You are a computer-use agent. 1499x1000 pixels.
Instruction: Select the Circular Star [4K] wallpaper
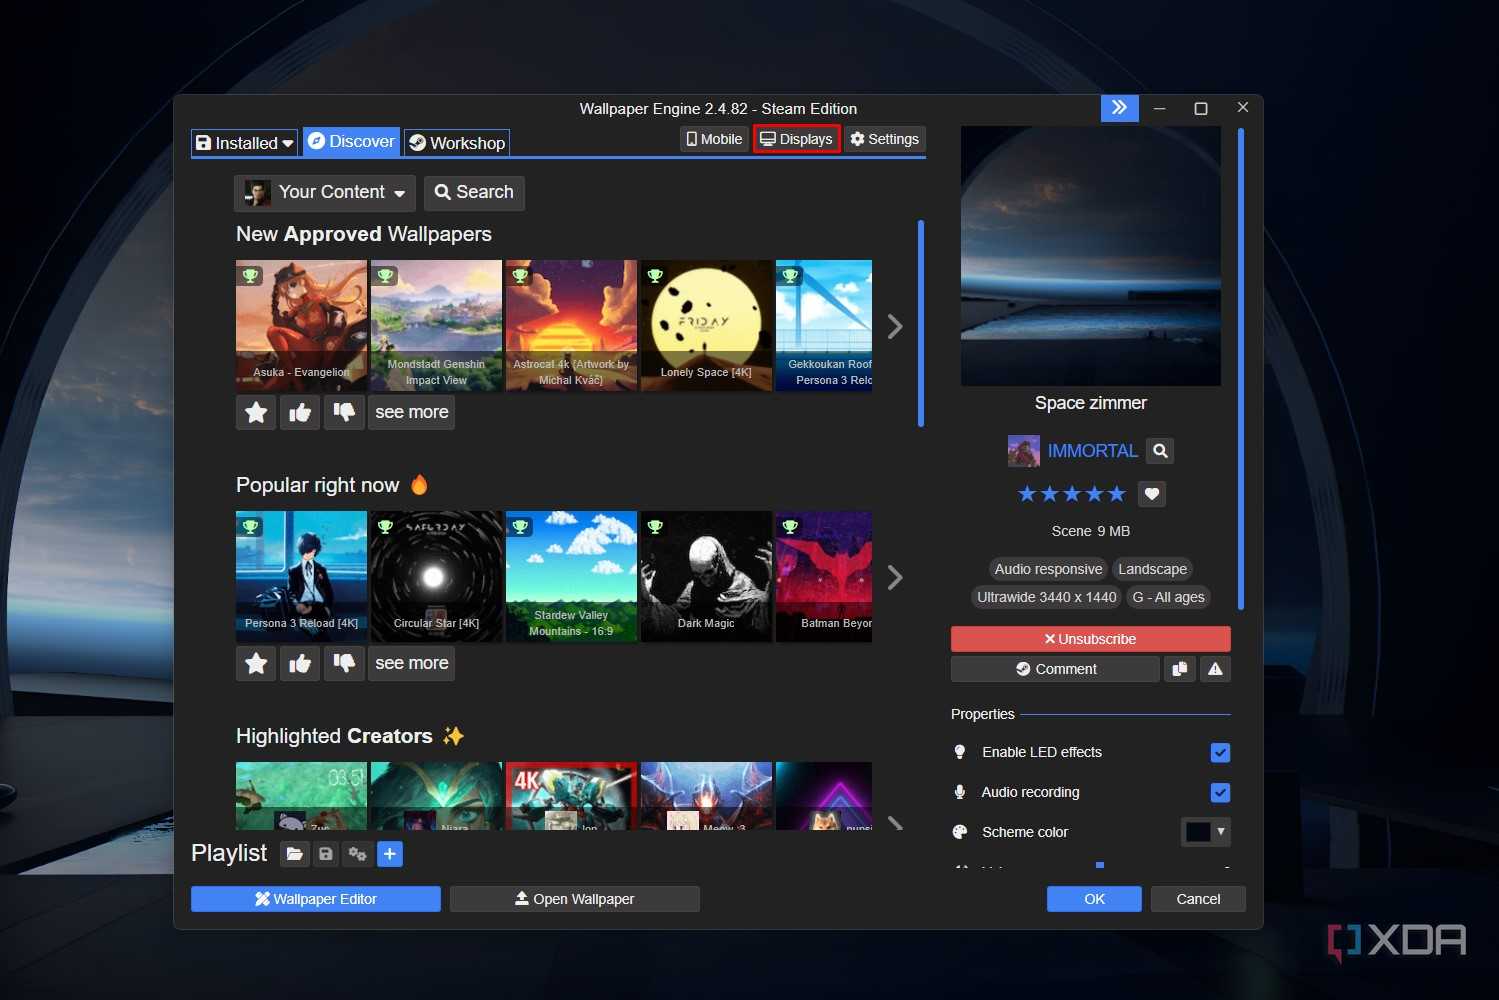pos(436,576)
